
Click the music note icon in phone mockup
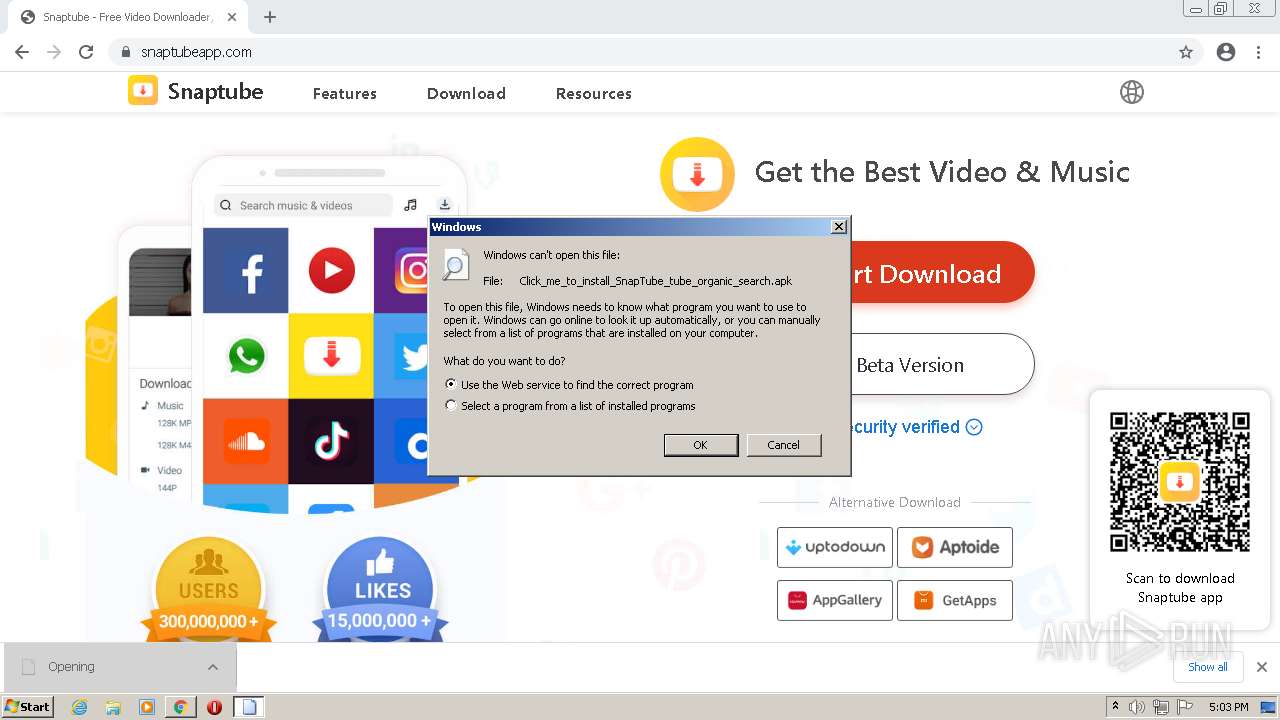(410, 205)
